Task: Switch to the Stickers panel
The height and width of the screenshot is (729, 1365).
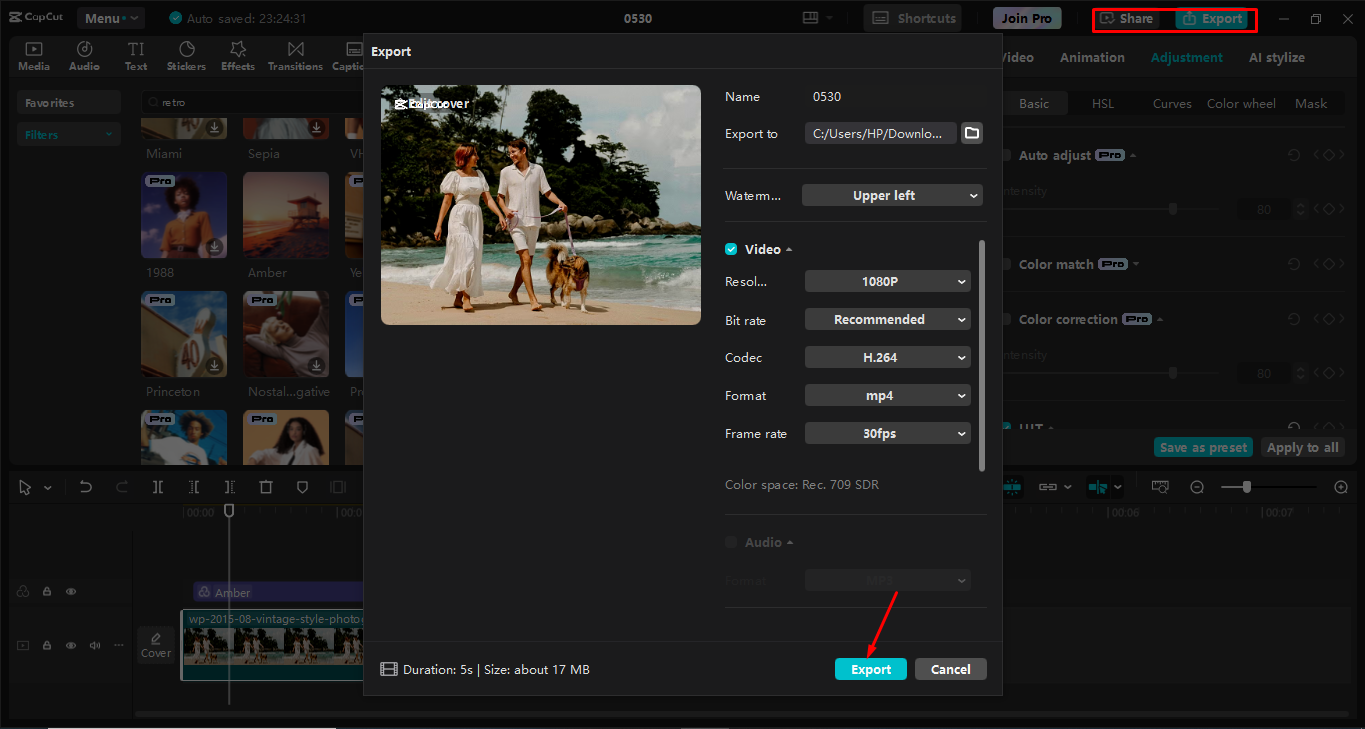Action: coord(186,56)
